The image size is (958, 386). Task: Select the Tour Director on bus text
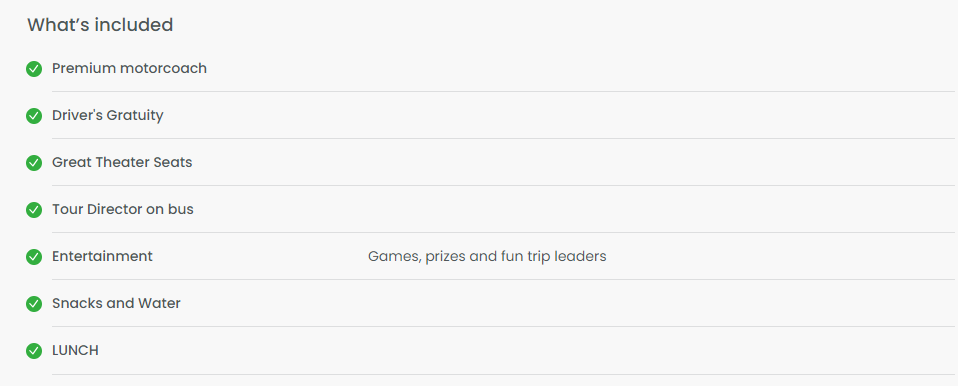123,209
